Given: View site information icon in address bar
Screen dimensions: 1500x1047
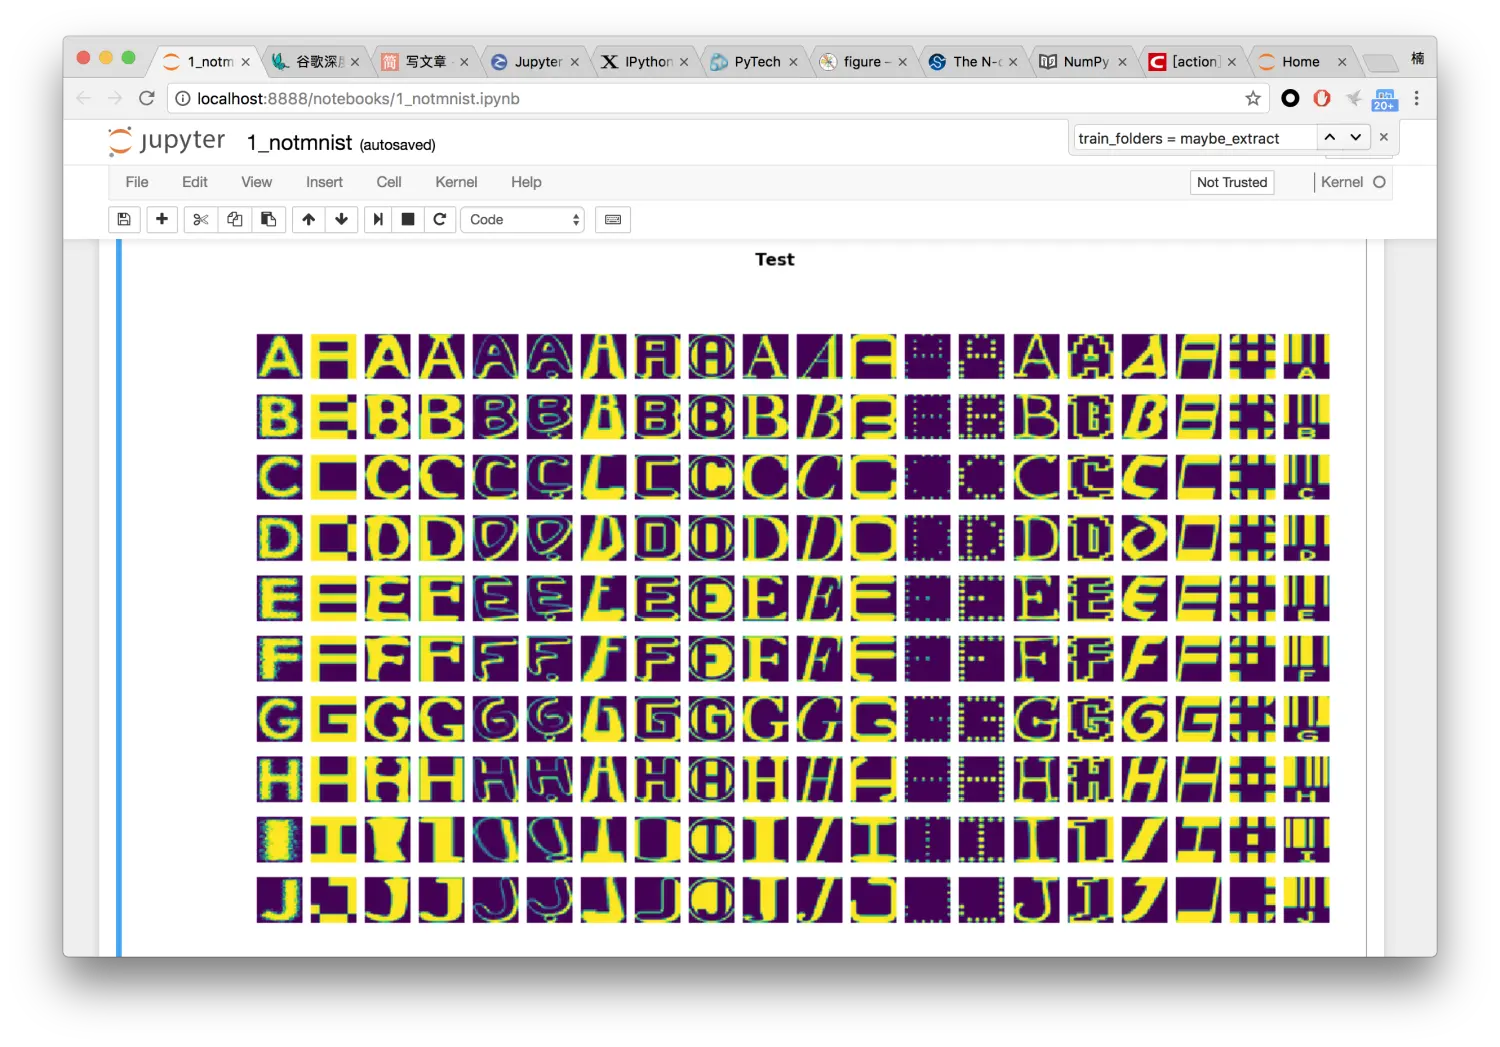Looking at the screenshot, I should click(183, 98).
